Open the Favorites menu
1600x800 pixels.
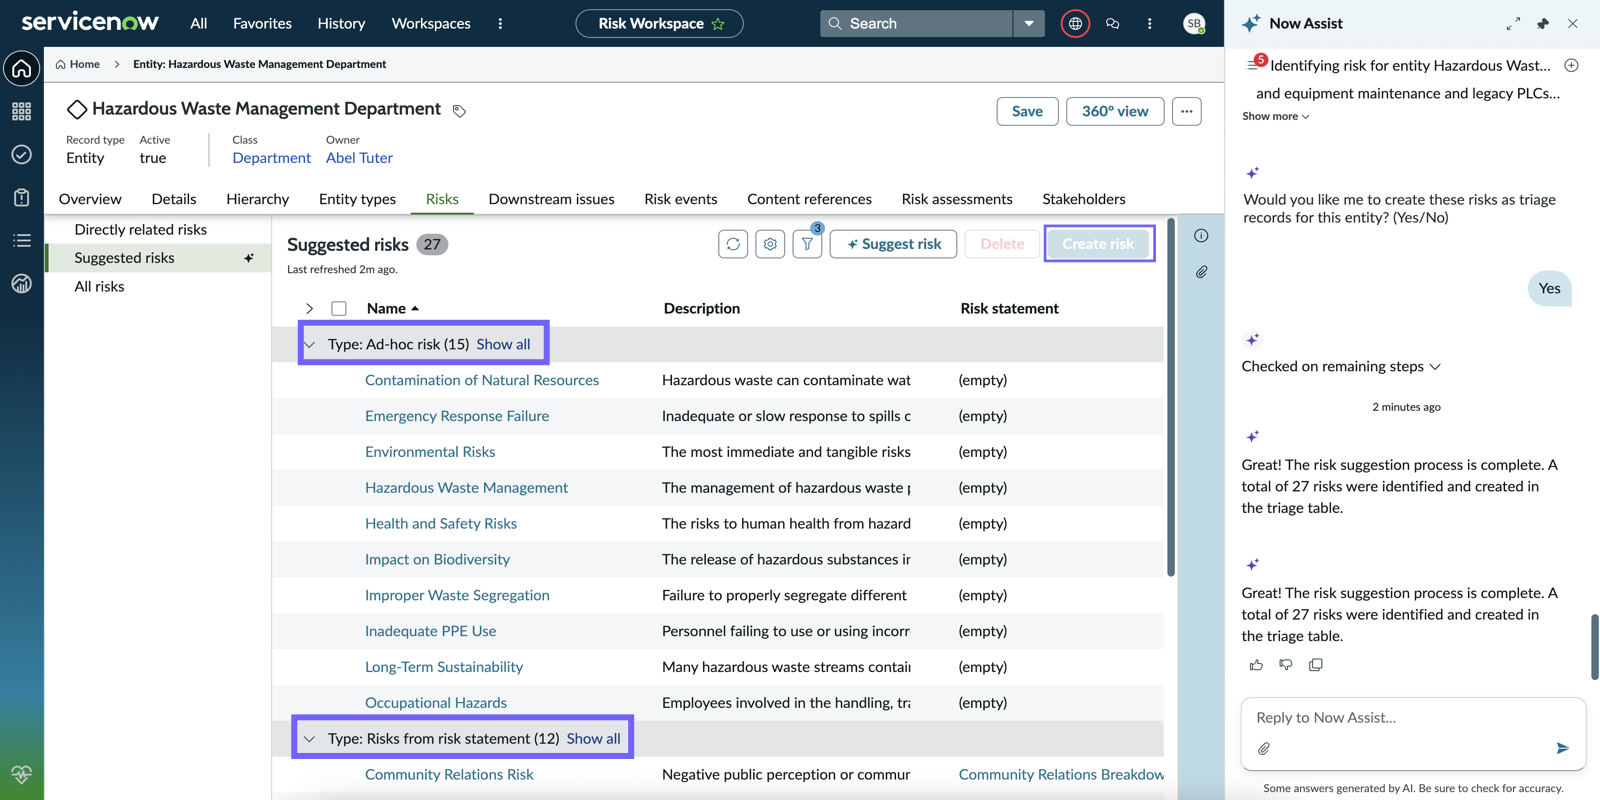[262, 23]
